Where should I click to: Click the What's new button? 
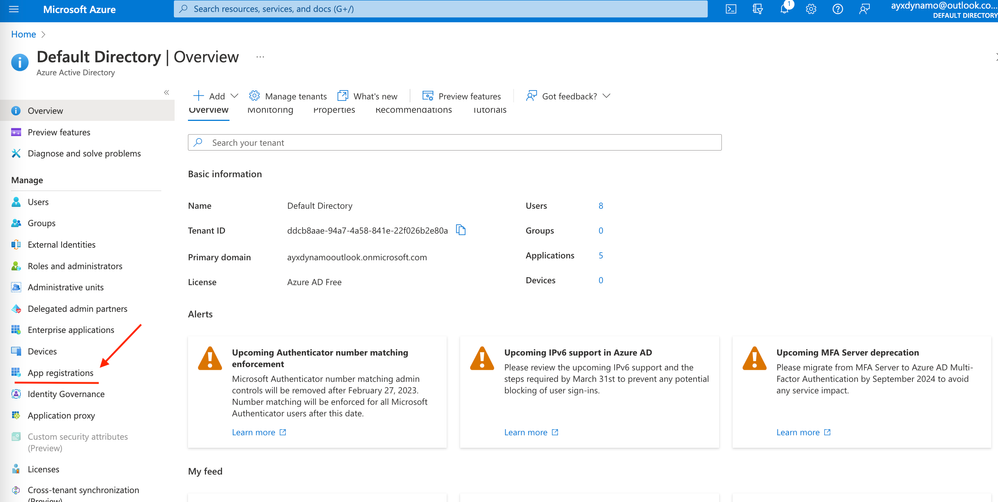[x=367, y=96]
